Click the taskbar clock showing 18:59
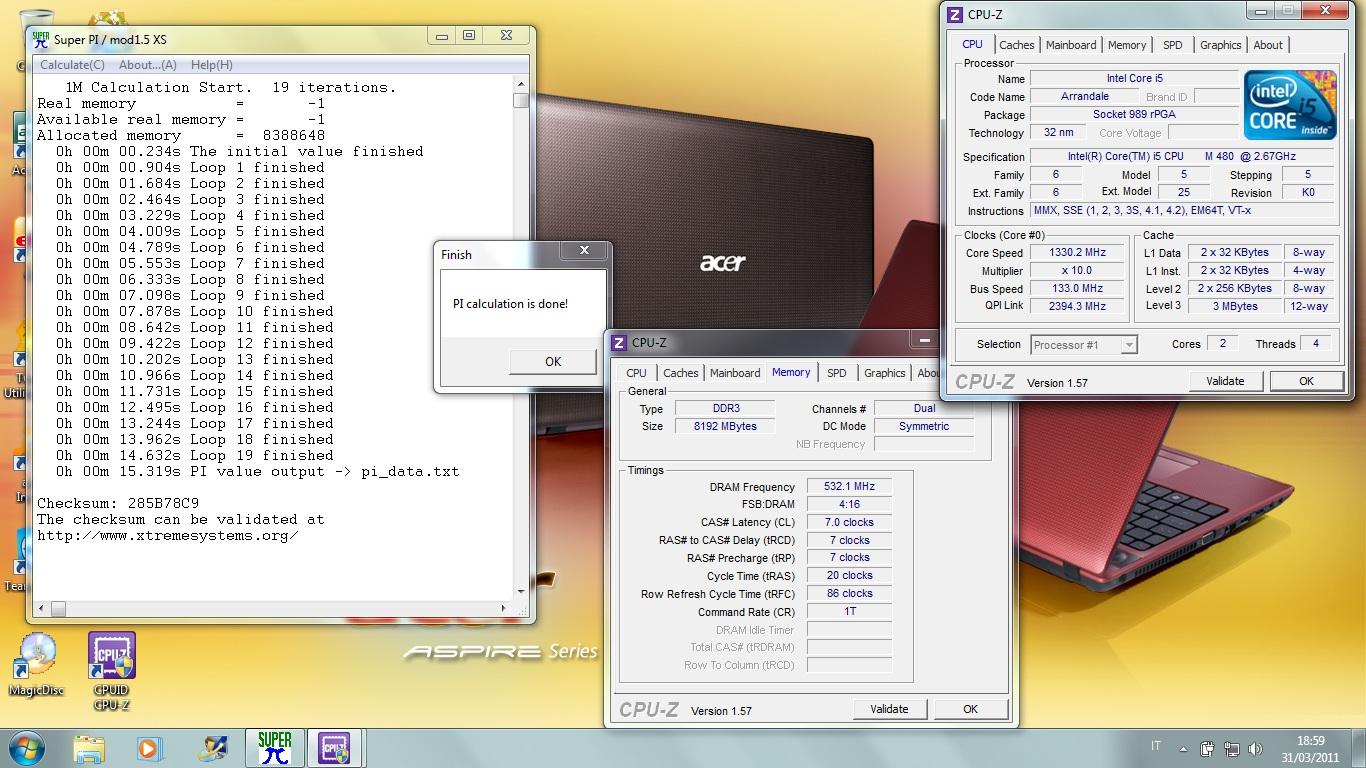The width and height of the screenshot is (1366, 768). coord(1310,748)
